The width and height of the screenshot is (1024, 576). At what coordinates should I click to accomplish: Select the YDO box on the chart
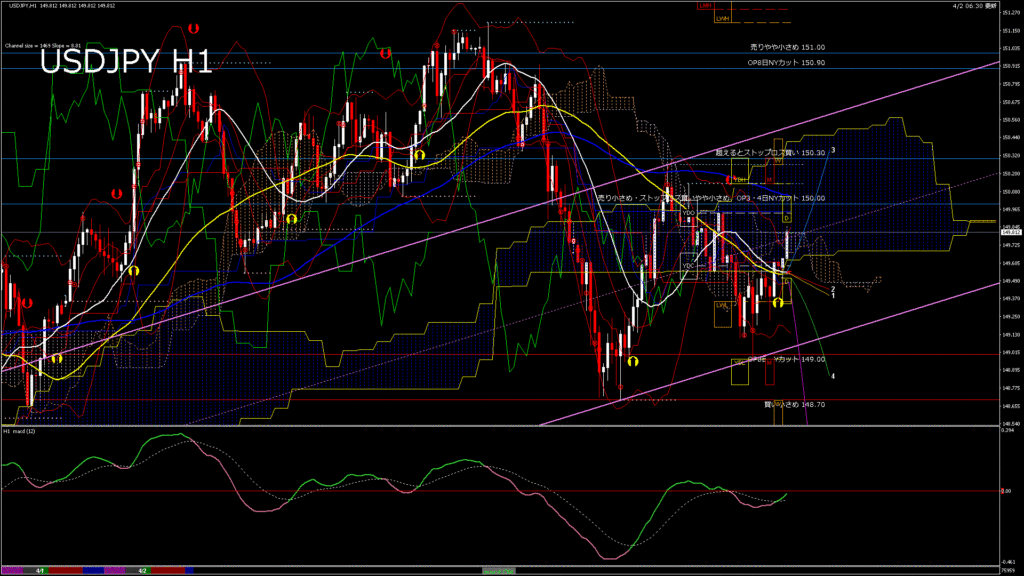click(688, 213)
